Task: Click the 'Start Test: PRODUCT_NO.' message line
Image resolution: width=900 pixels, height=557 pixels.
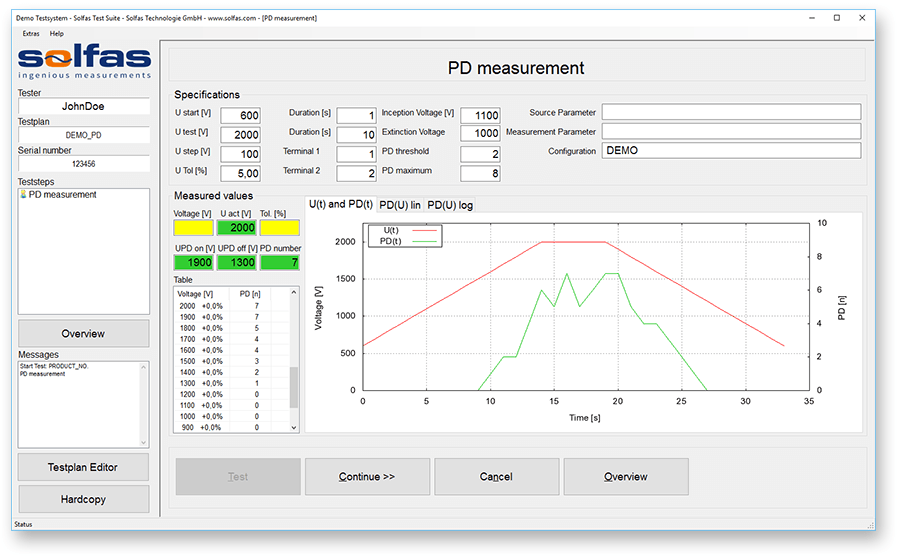Action: [x=54, y=366]
